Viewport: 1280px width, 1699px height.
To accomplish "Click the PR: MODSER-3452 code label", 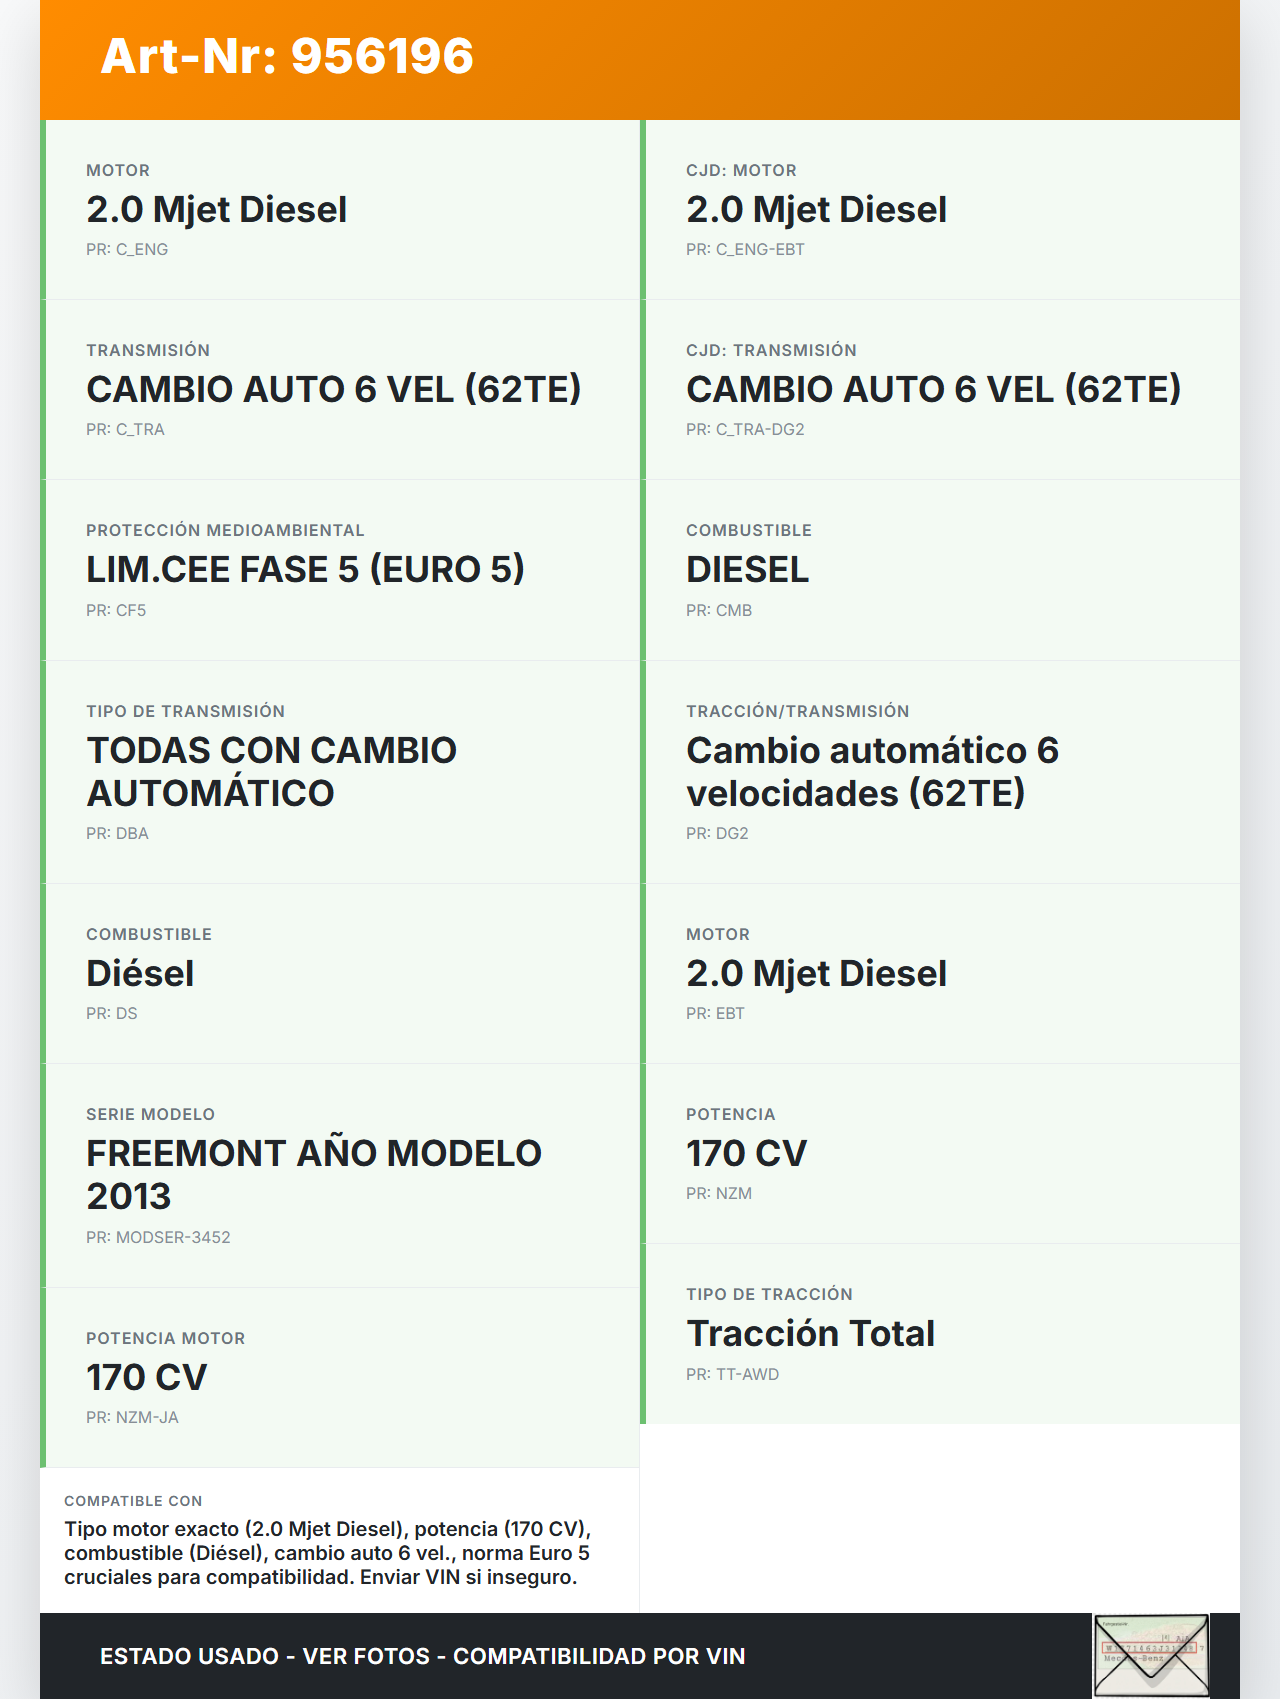I will tap(158, 1237).
